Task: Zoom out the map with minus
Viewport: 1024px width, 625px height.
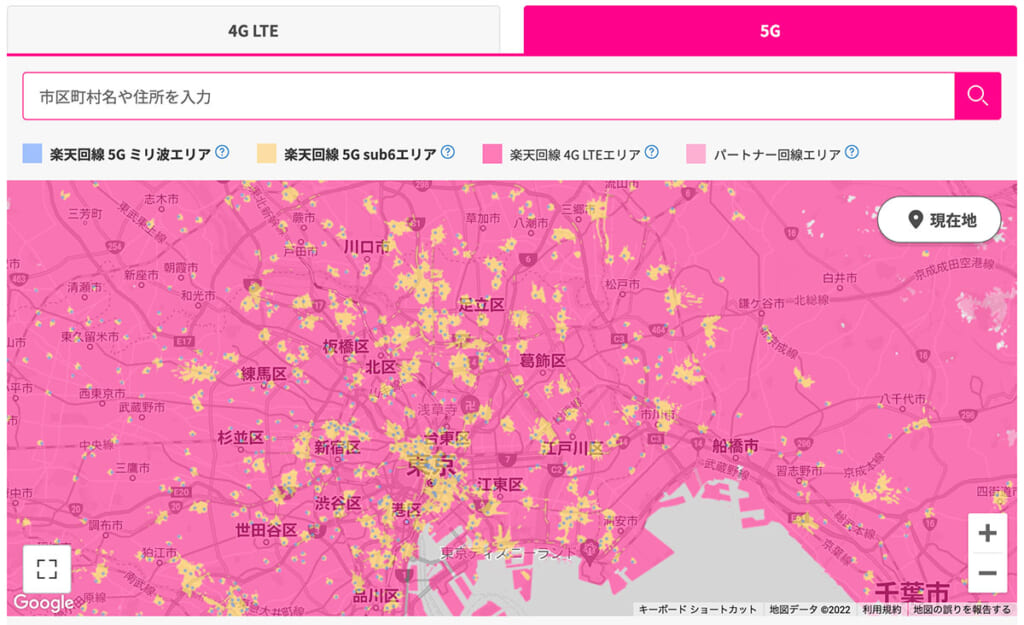Action: [987, 573]
